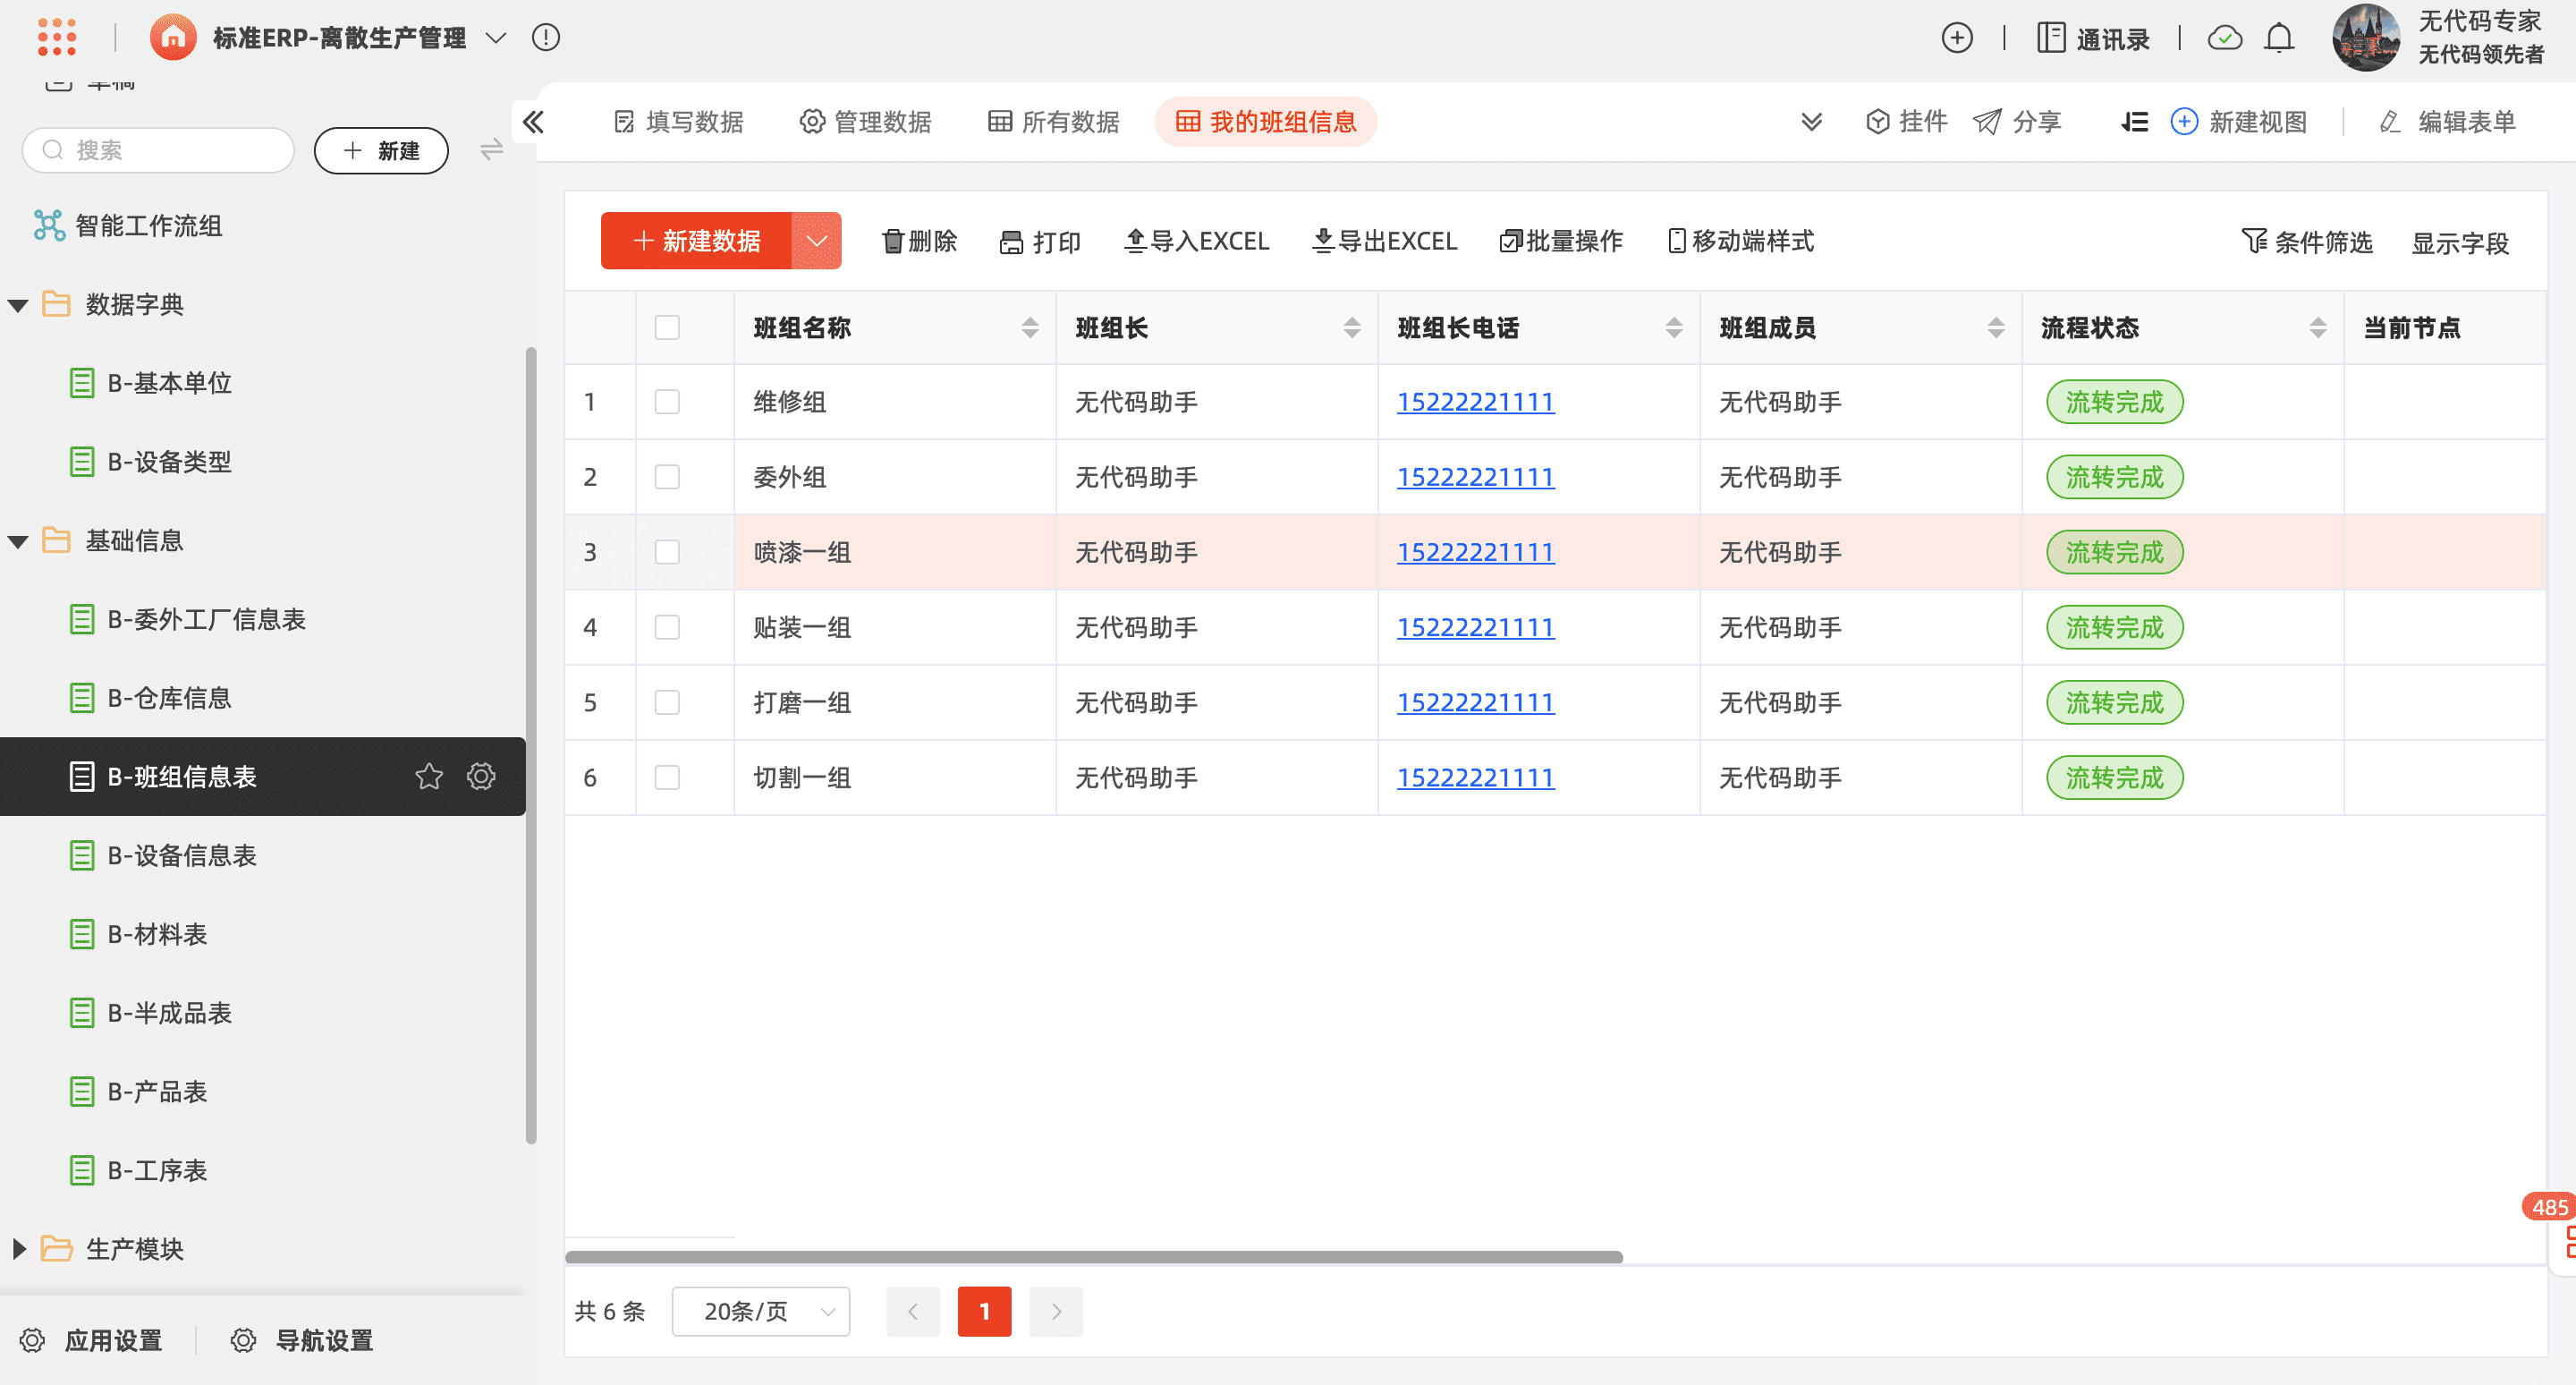Open the 20条/页 page size dropdown
This screenshot has height=1385, width=2576.
pos(761,1311)
